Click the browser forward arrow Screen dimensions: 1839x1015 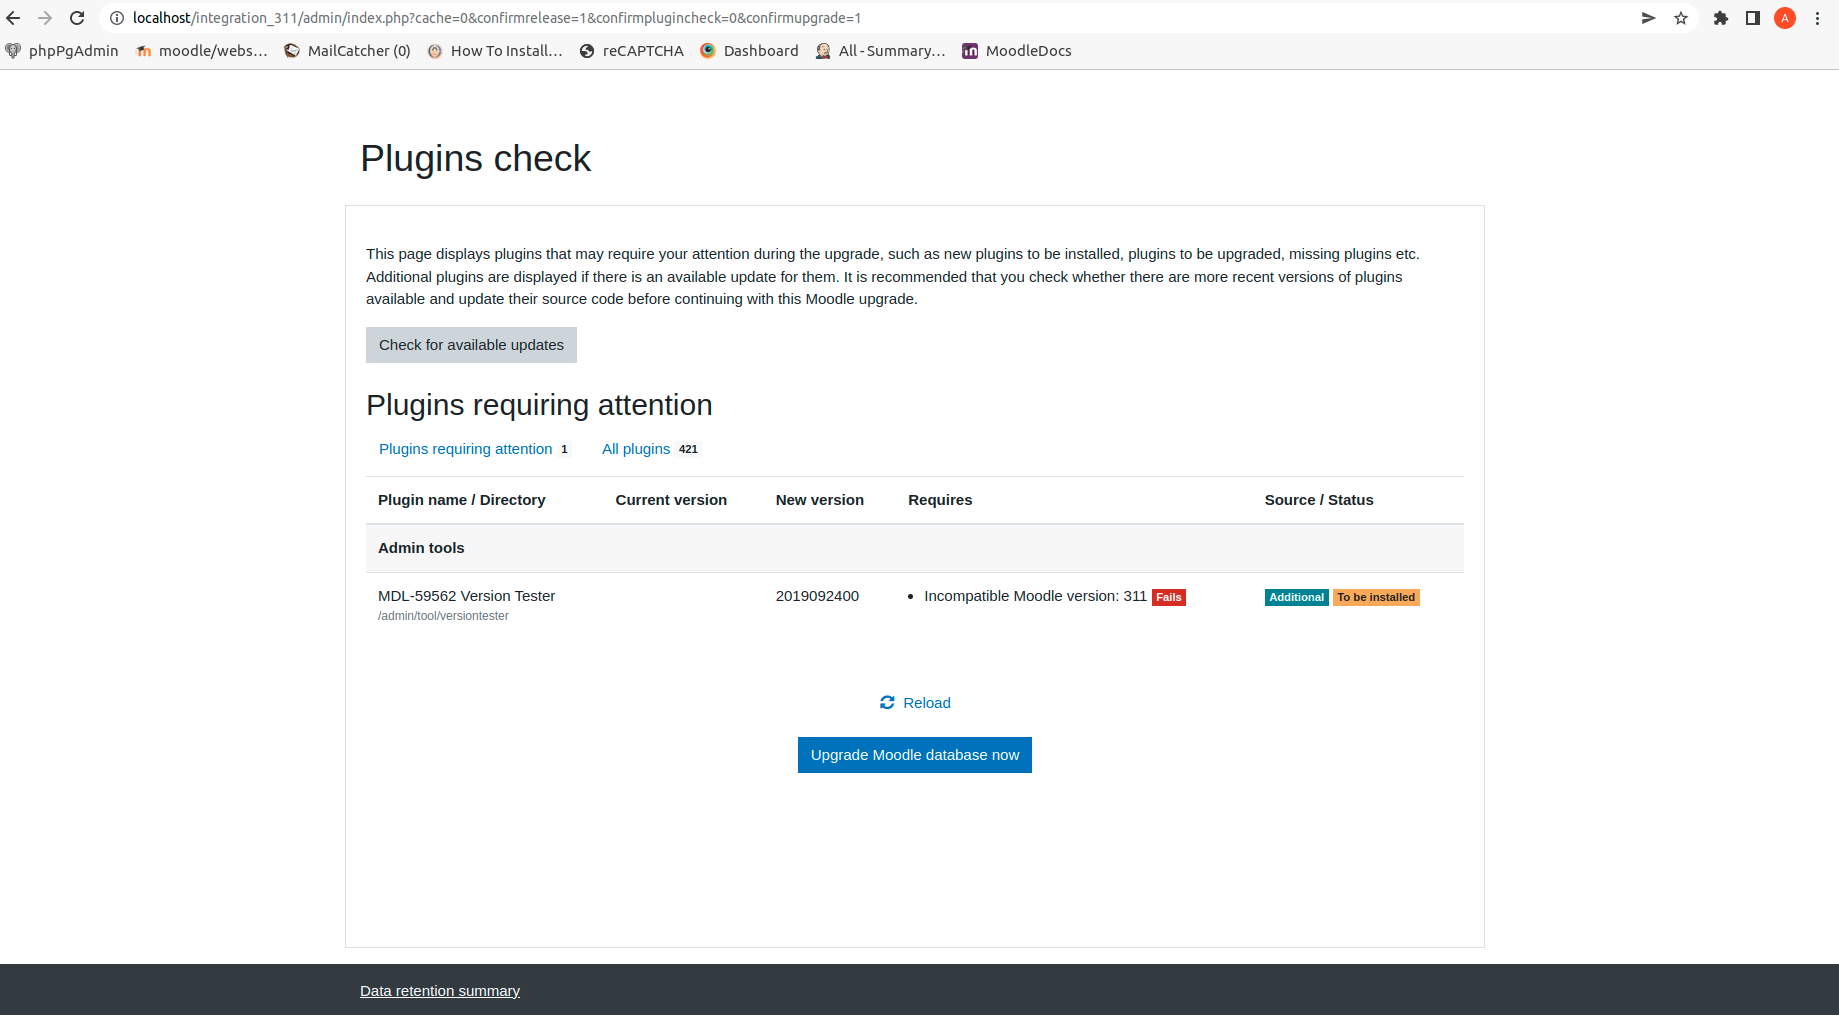pyautogui.click(x=45, y=18)
